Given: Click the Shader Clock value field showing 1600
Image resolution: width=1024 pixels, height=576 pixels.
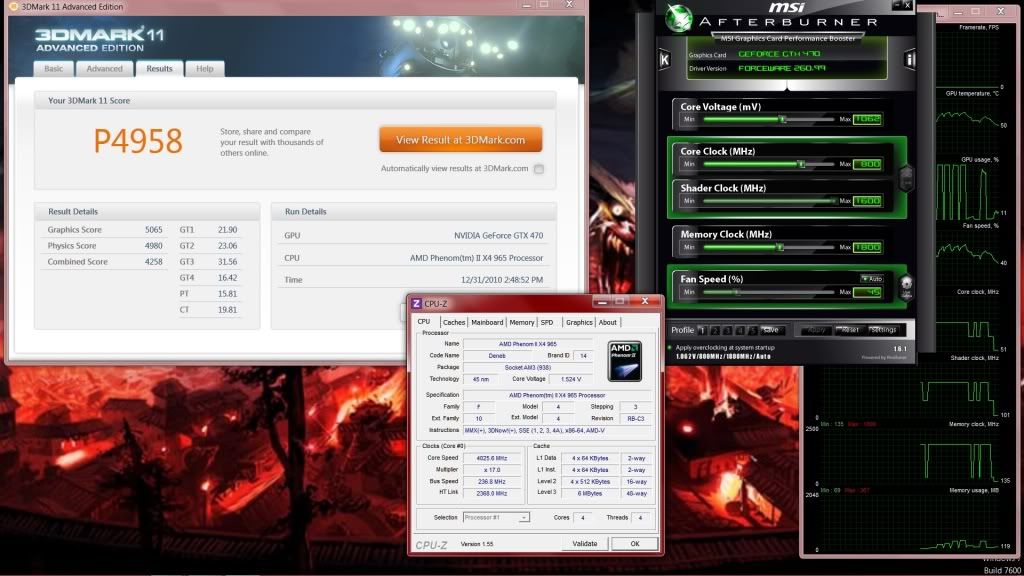Looking at the screenshot, I should click(867, 201).
